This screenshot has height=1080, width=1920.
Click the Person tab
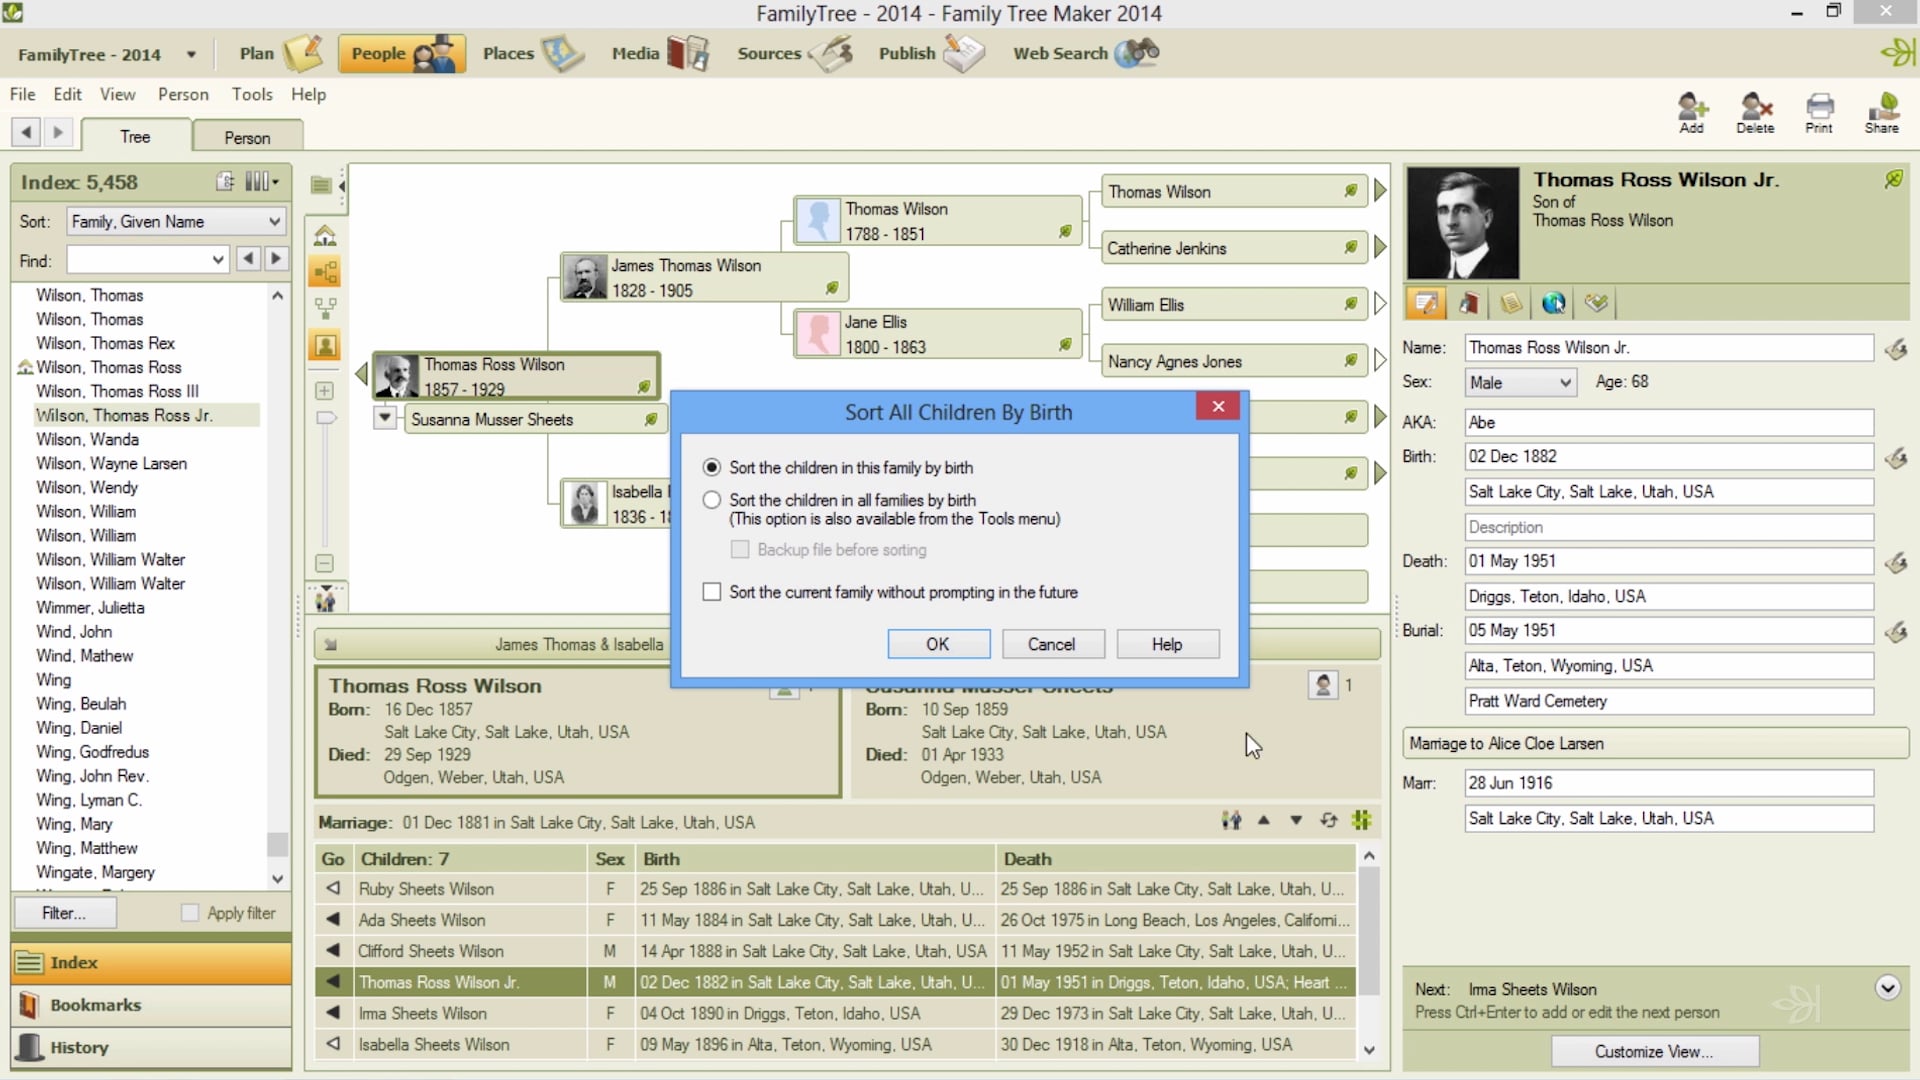(x=245, y=137)
